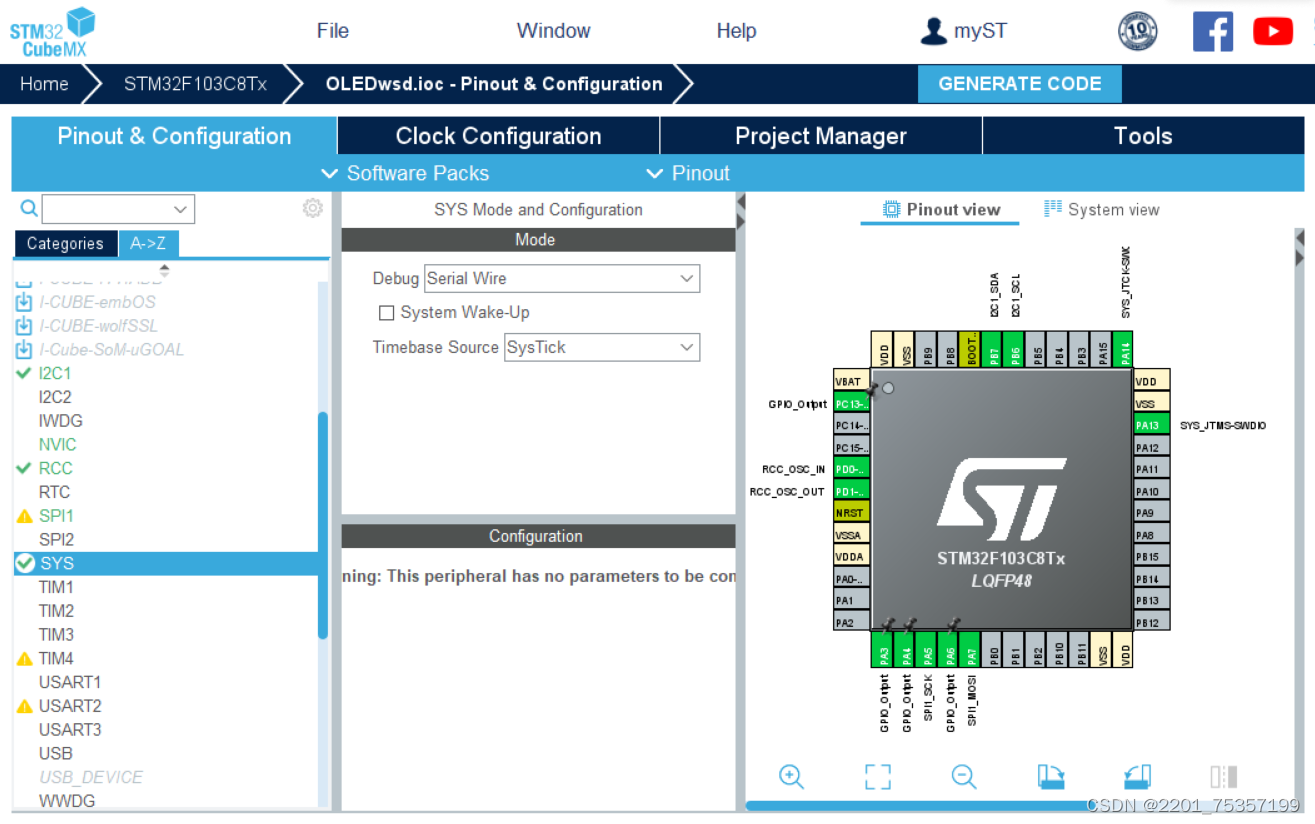Rotate the chip clockwise icon
This screenshot has width=1315, height=824.
[1050, 777]
